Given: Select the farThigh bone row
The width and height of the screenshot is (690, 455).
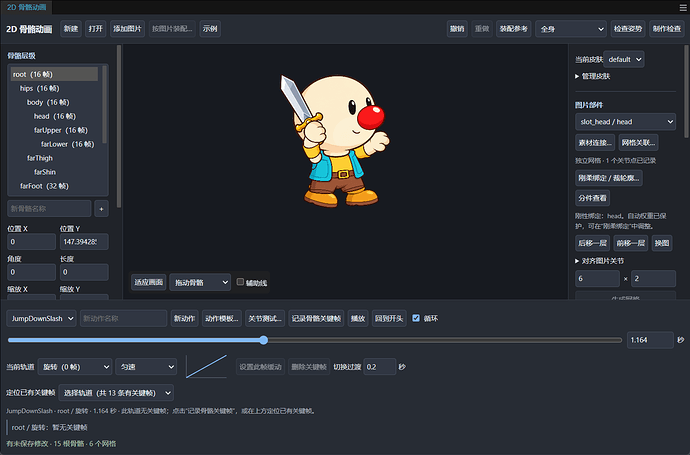Looking at the screenshot, I should pos(54,158).
